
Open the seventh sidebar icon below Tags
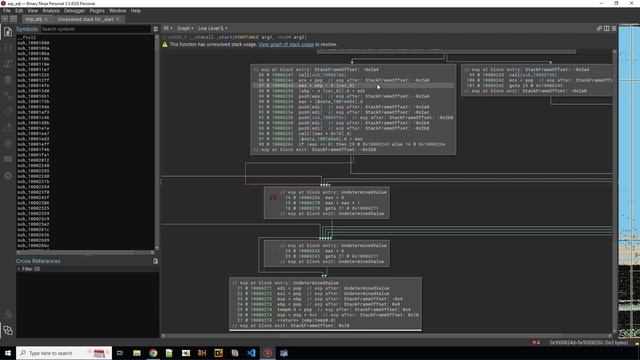click(8, 127)
